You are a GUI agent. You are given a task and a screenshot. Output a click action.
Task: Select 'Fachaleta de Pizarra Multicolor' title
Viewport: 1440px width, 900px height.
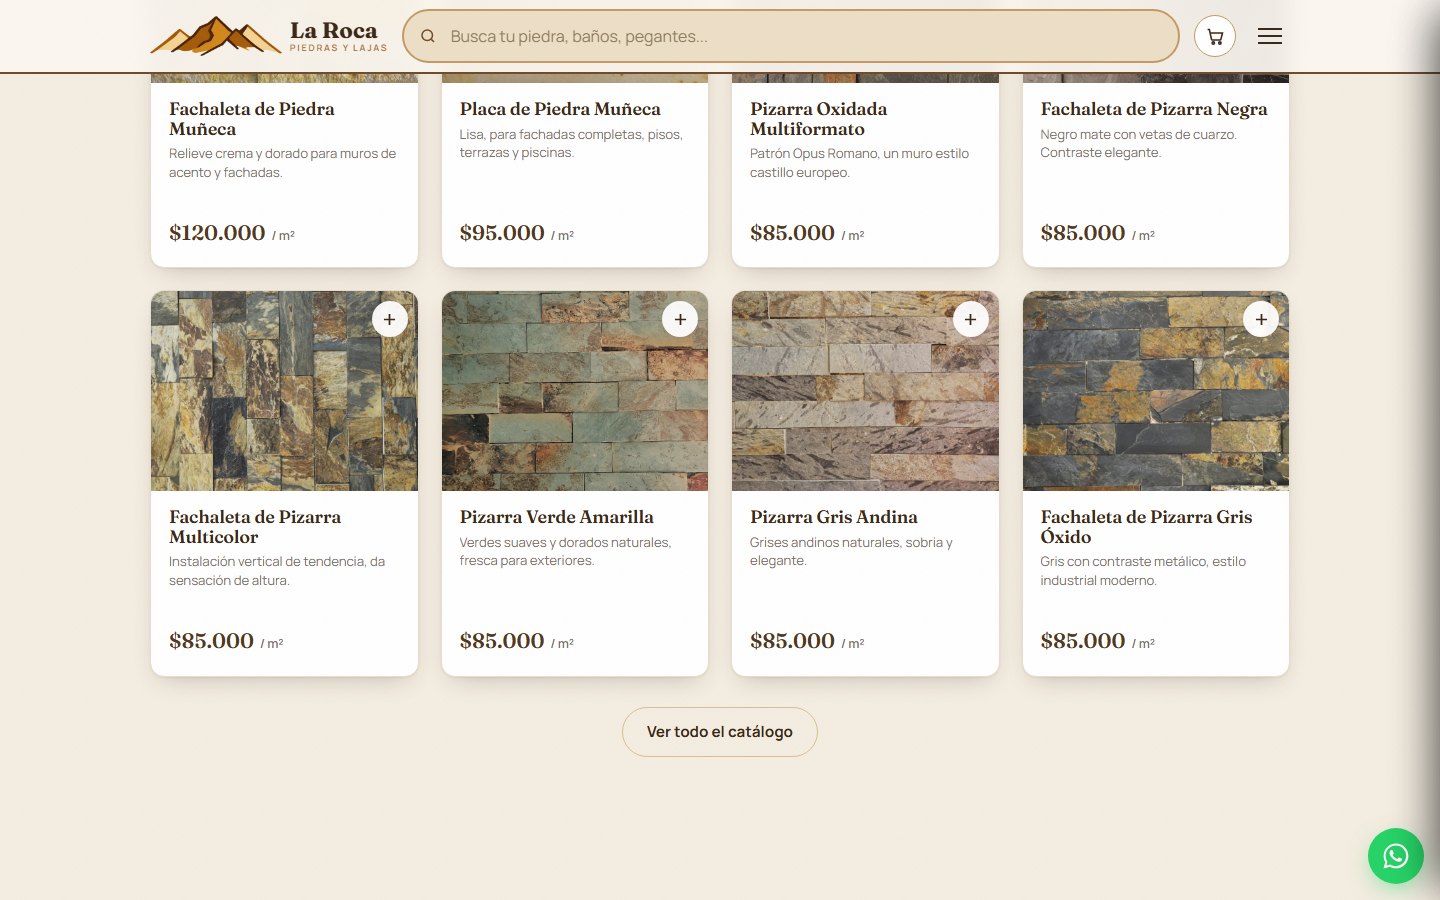[255, 527]
